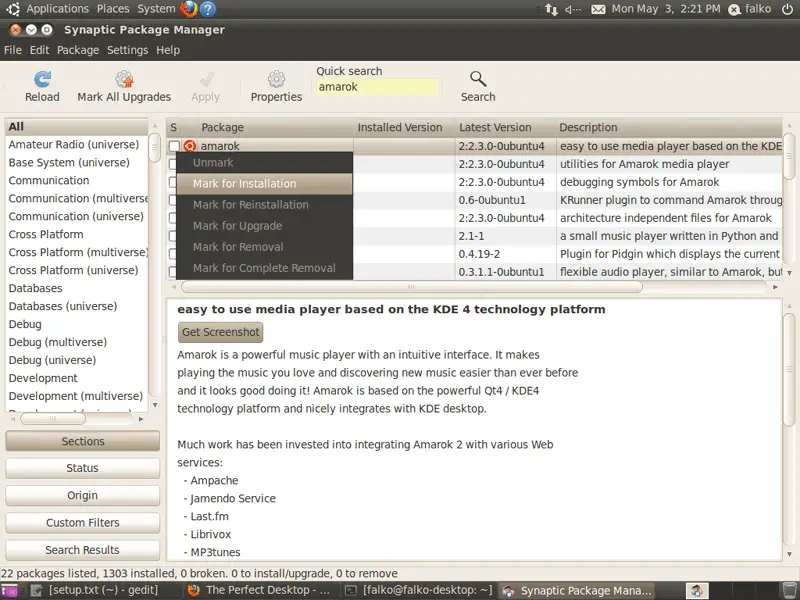Click the clock showing Mon May 3, 2:21 PM

(x=666, y=9)
